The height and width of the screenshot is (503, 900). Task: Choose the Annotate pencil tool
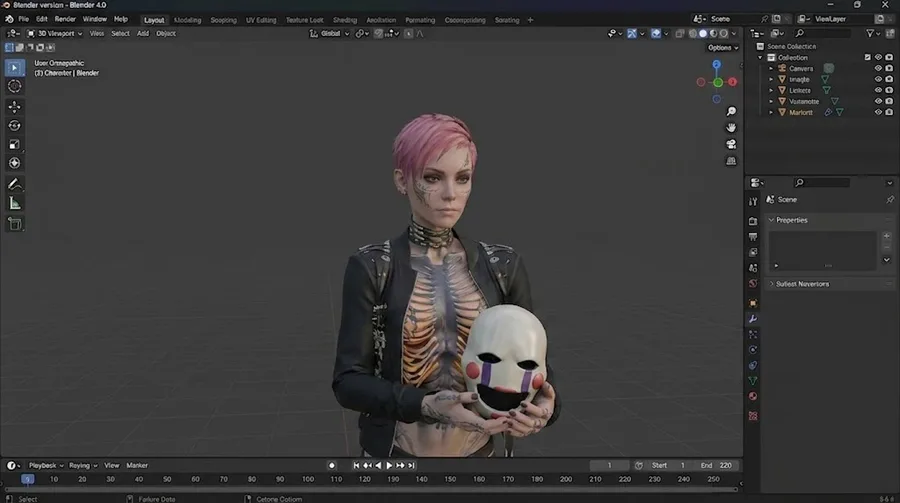14,184
